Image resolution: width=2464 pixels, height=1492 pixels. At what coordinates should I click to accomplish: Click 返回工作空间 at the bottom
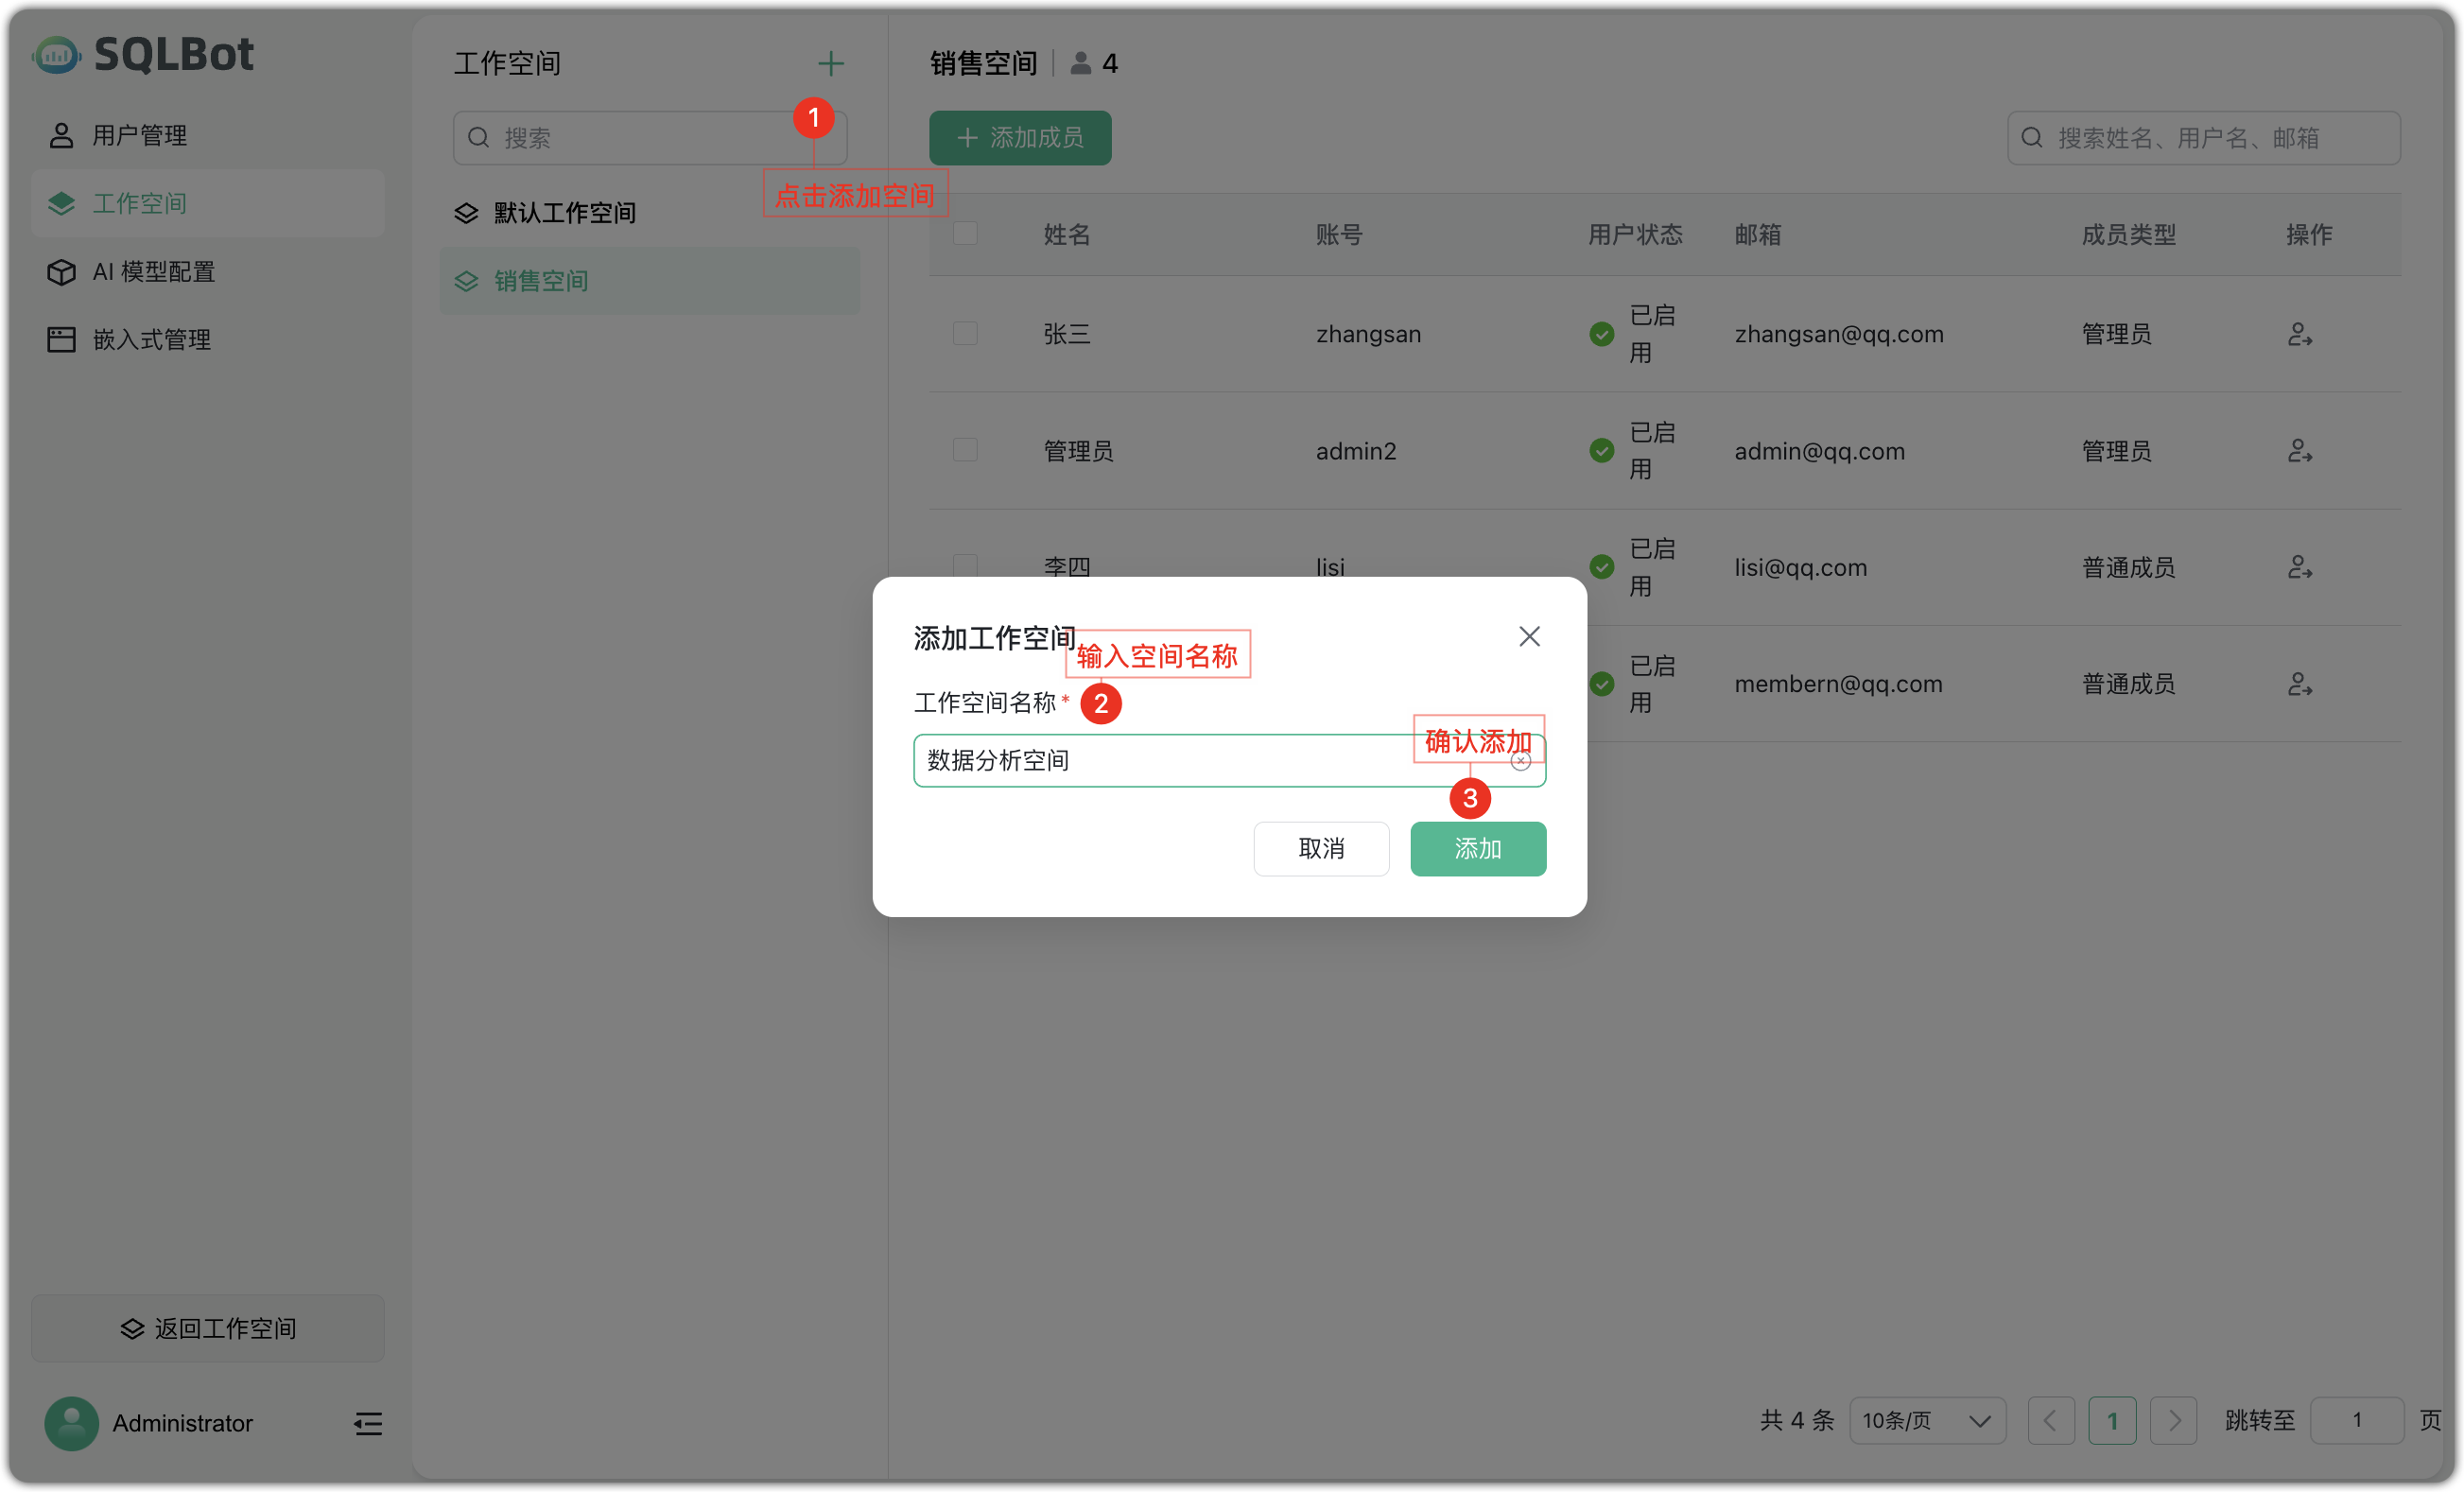207,1328
